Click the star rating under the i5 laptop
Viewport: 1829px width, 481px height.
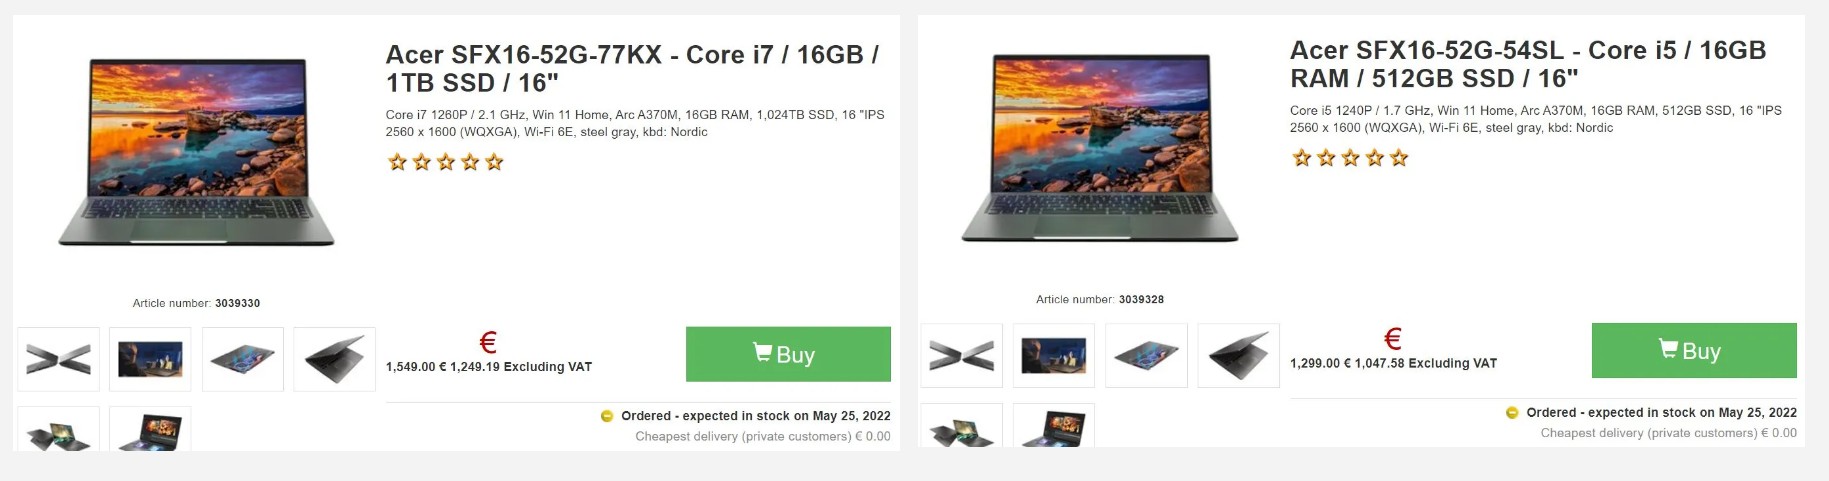1350,158
